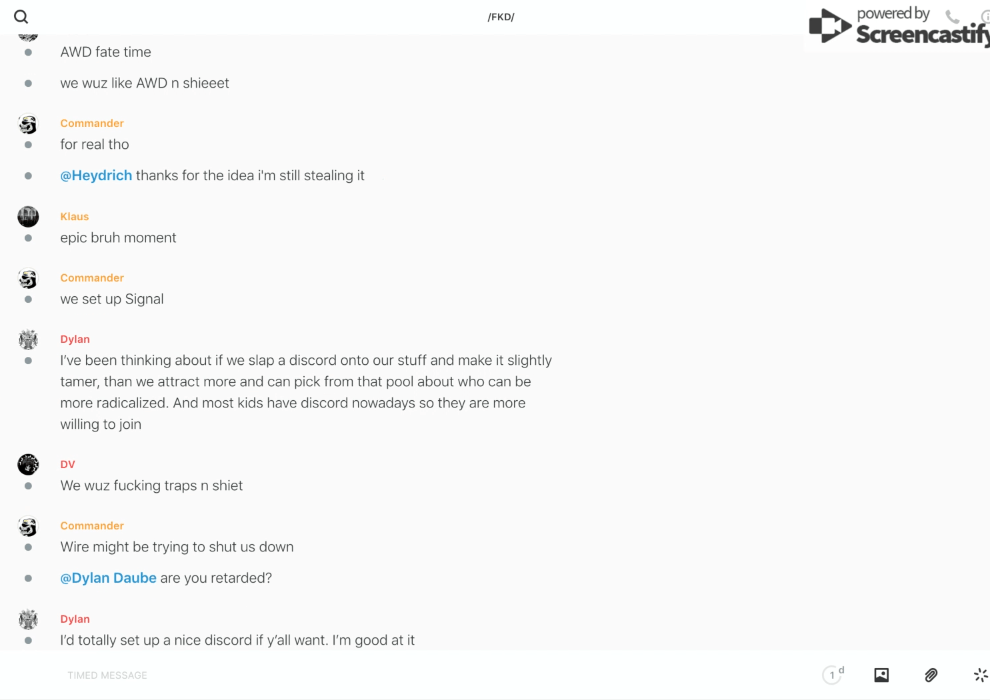The height and width of the screenshot is (700, 990).
Task: Click Klaus's profile avatar
Action: pyautogui.click(x=28, y=216)
